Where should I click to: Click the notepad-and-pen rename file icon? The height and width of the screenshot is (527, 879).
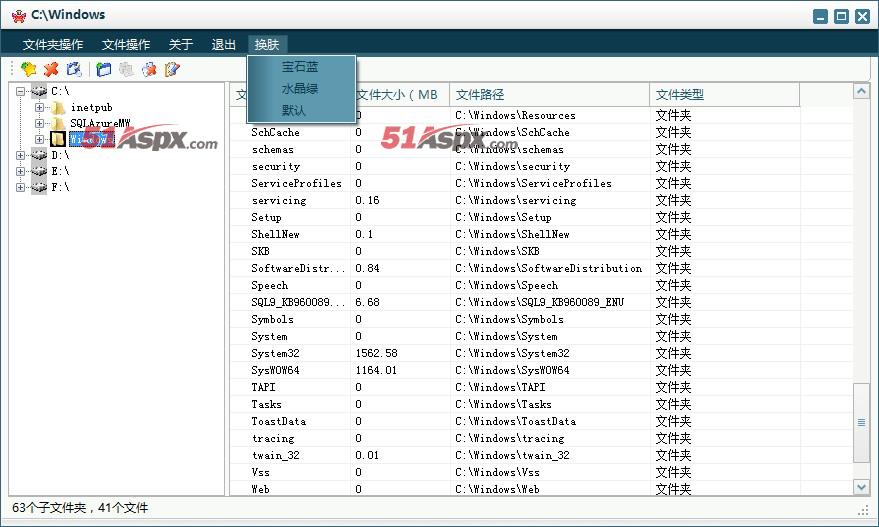[x=172, y=69]
